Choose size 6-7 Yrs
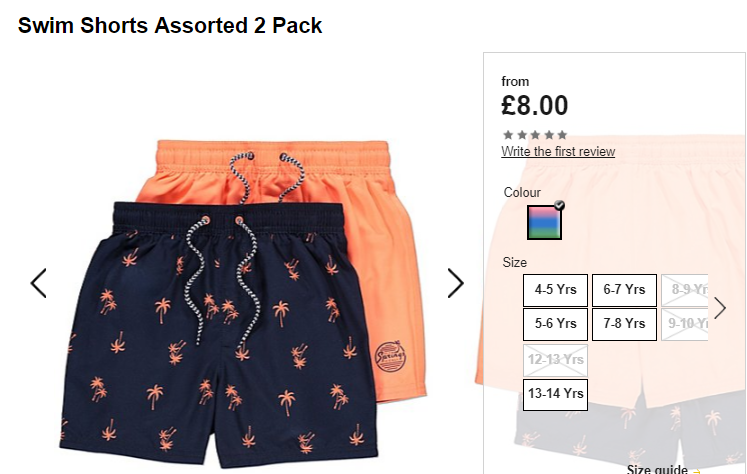This screenshot has width=747, height=474. (624, 290)
